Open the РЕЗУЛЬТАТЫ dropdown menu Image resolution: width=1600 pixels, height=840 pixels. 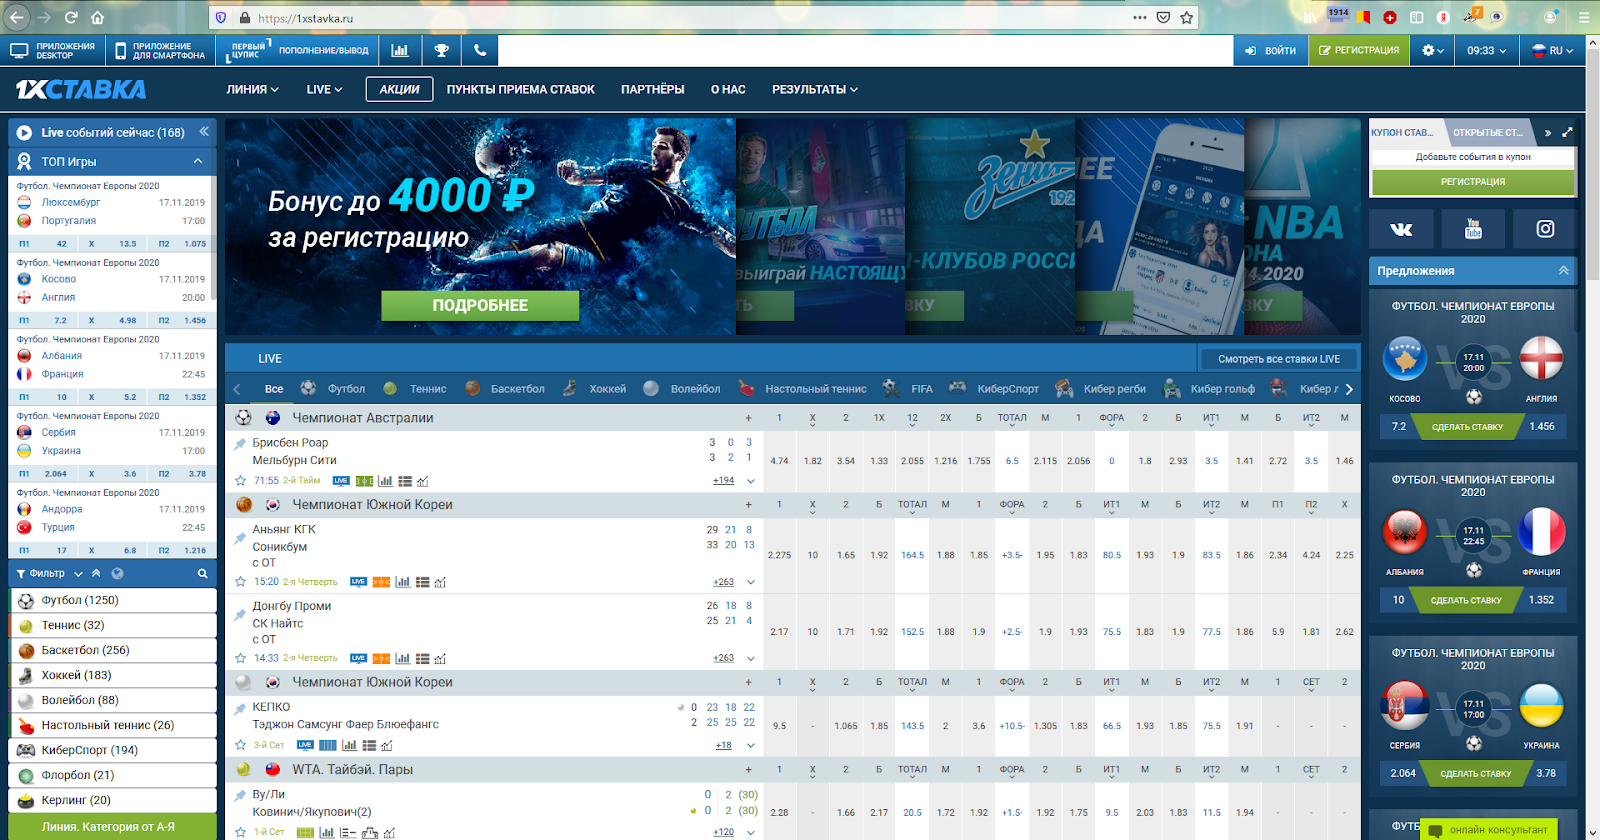tap(815, 89)
